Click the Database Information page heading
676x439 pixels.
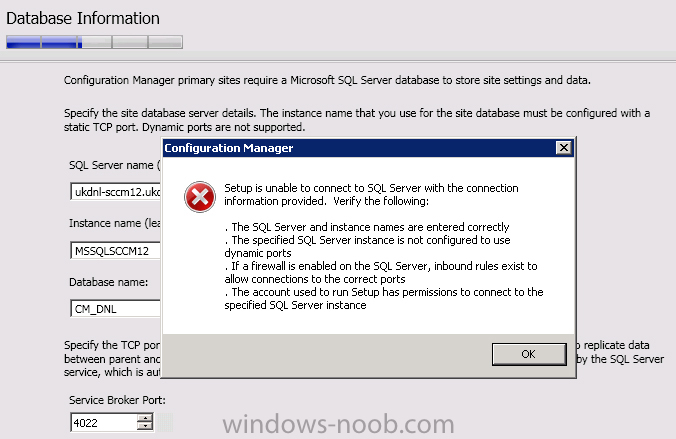83,19
